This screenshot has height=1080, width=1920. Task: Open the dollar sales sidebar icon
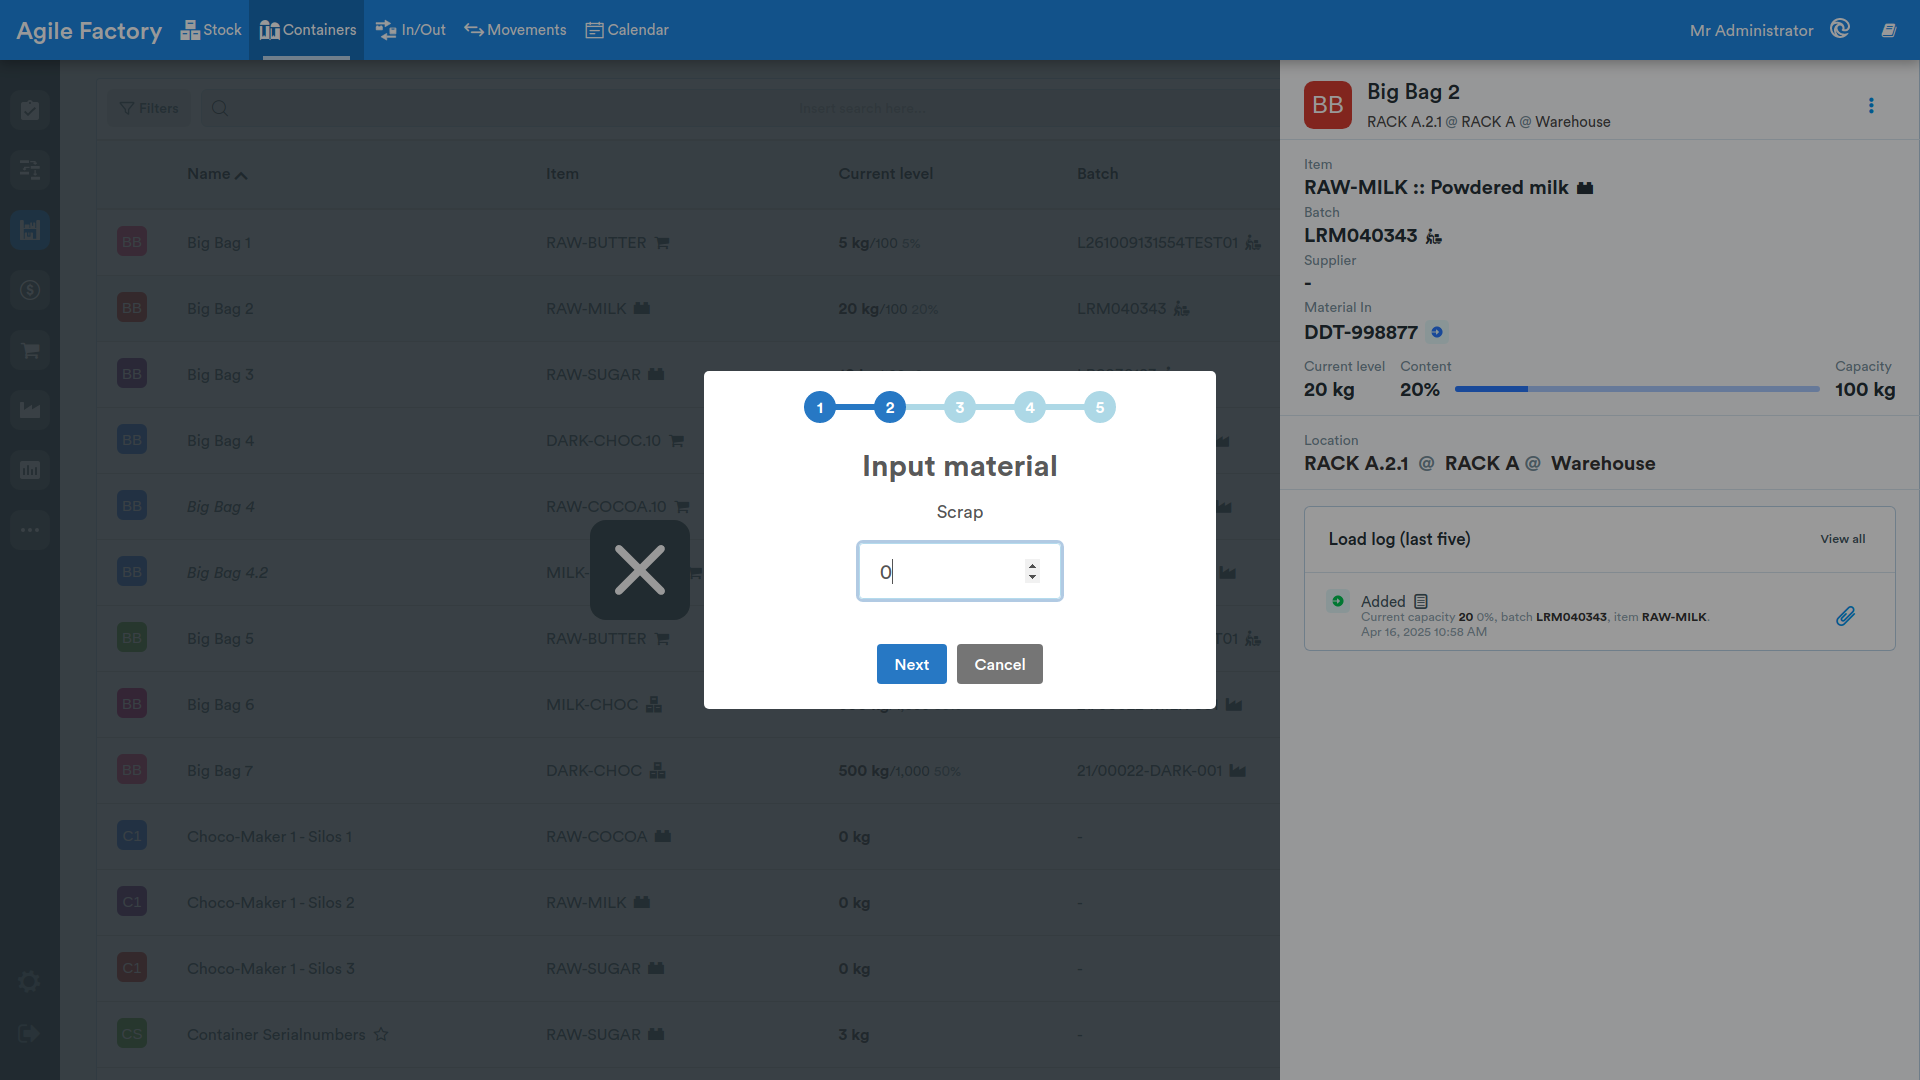(30, 290)
